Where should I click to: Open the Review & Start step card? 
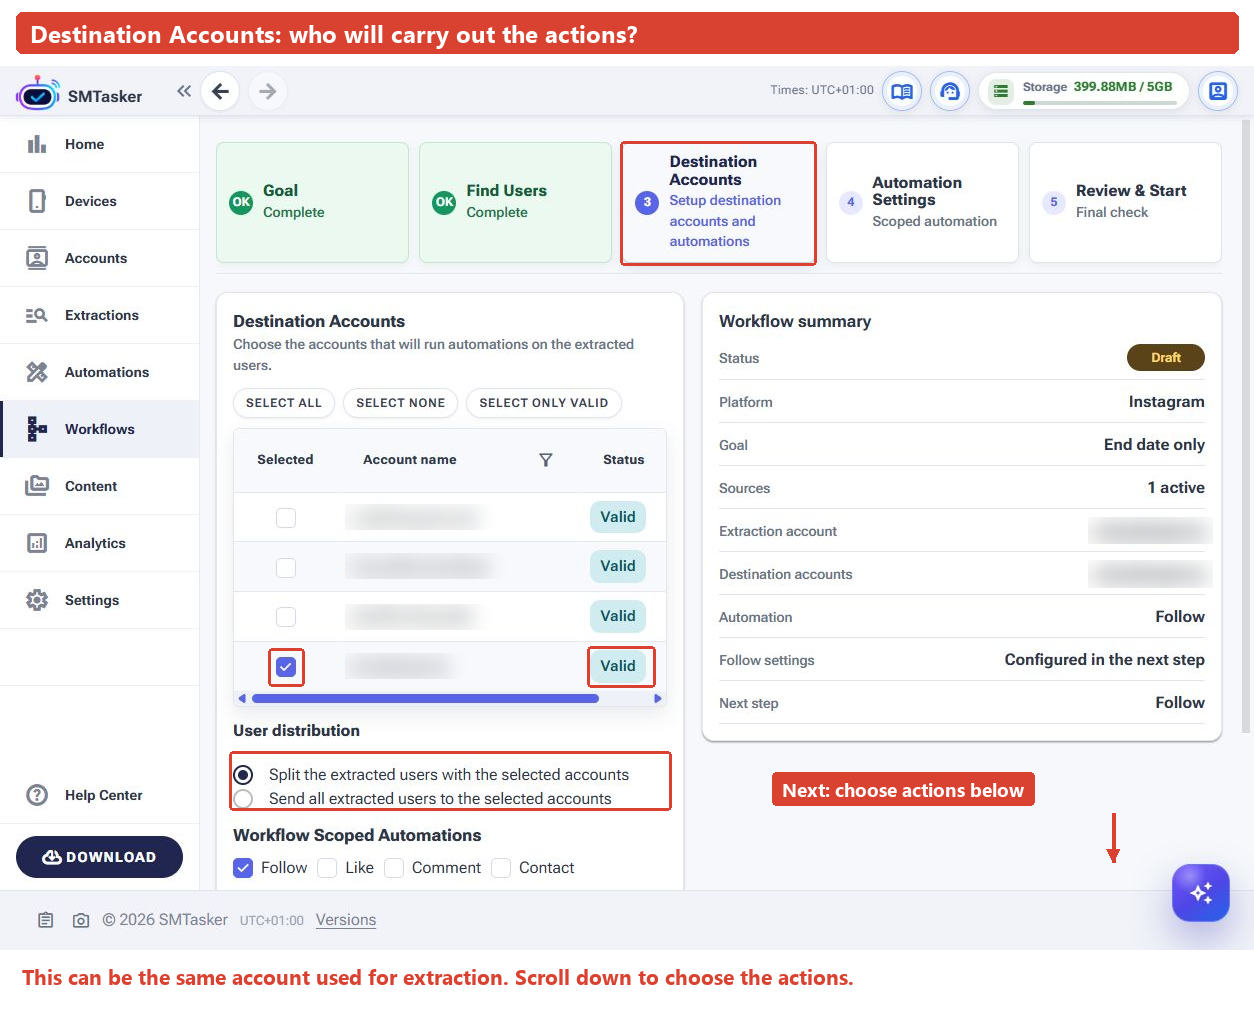[1125, 202]
